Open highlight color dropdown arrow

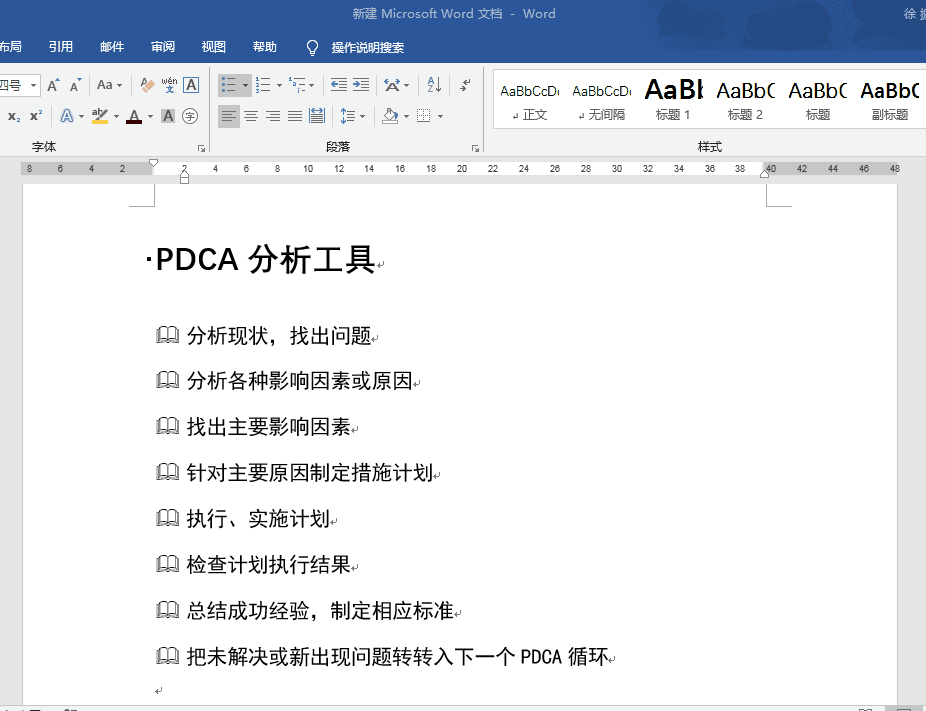pos(116,116)
